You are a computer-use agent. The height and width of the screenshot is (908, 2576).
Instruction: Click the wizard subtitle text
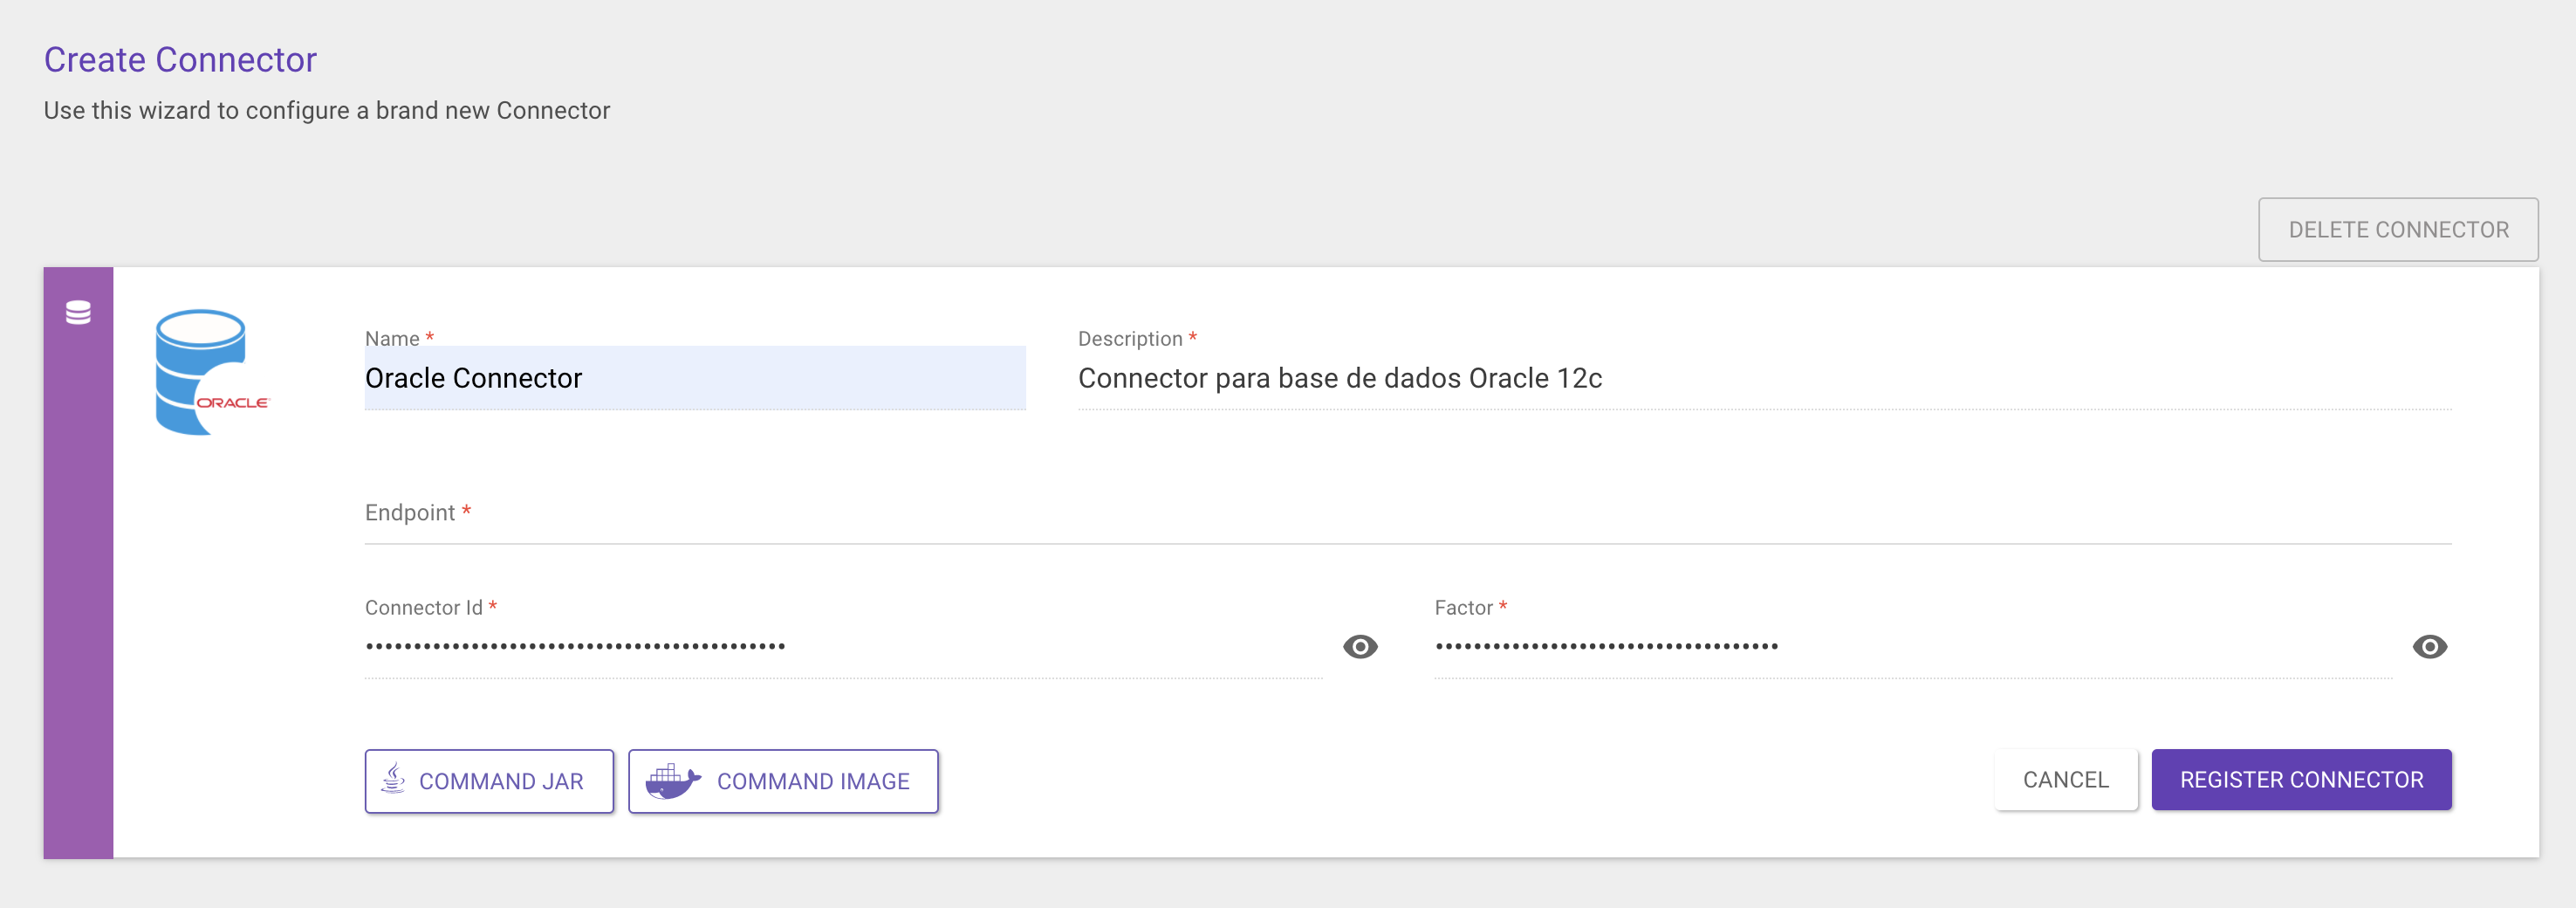[x=326, y=110]
